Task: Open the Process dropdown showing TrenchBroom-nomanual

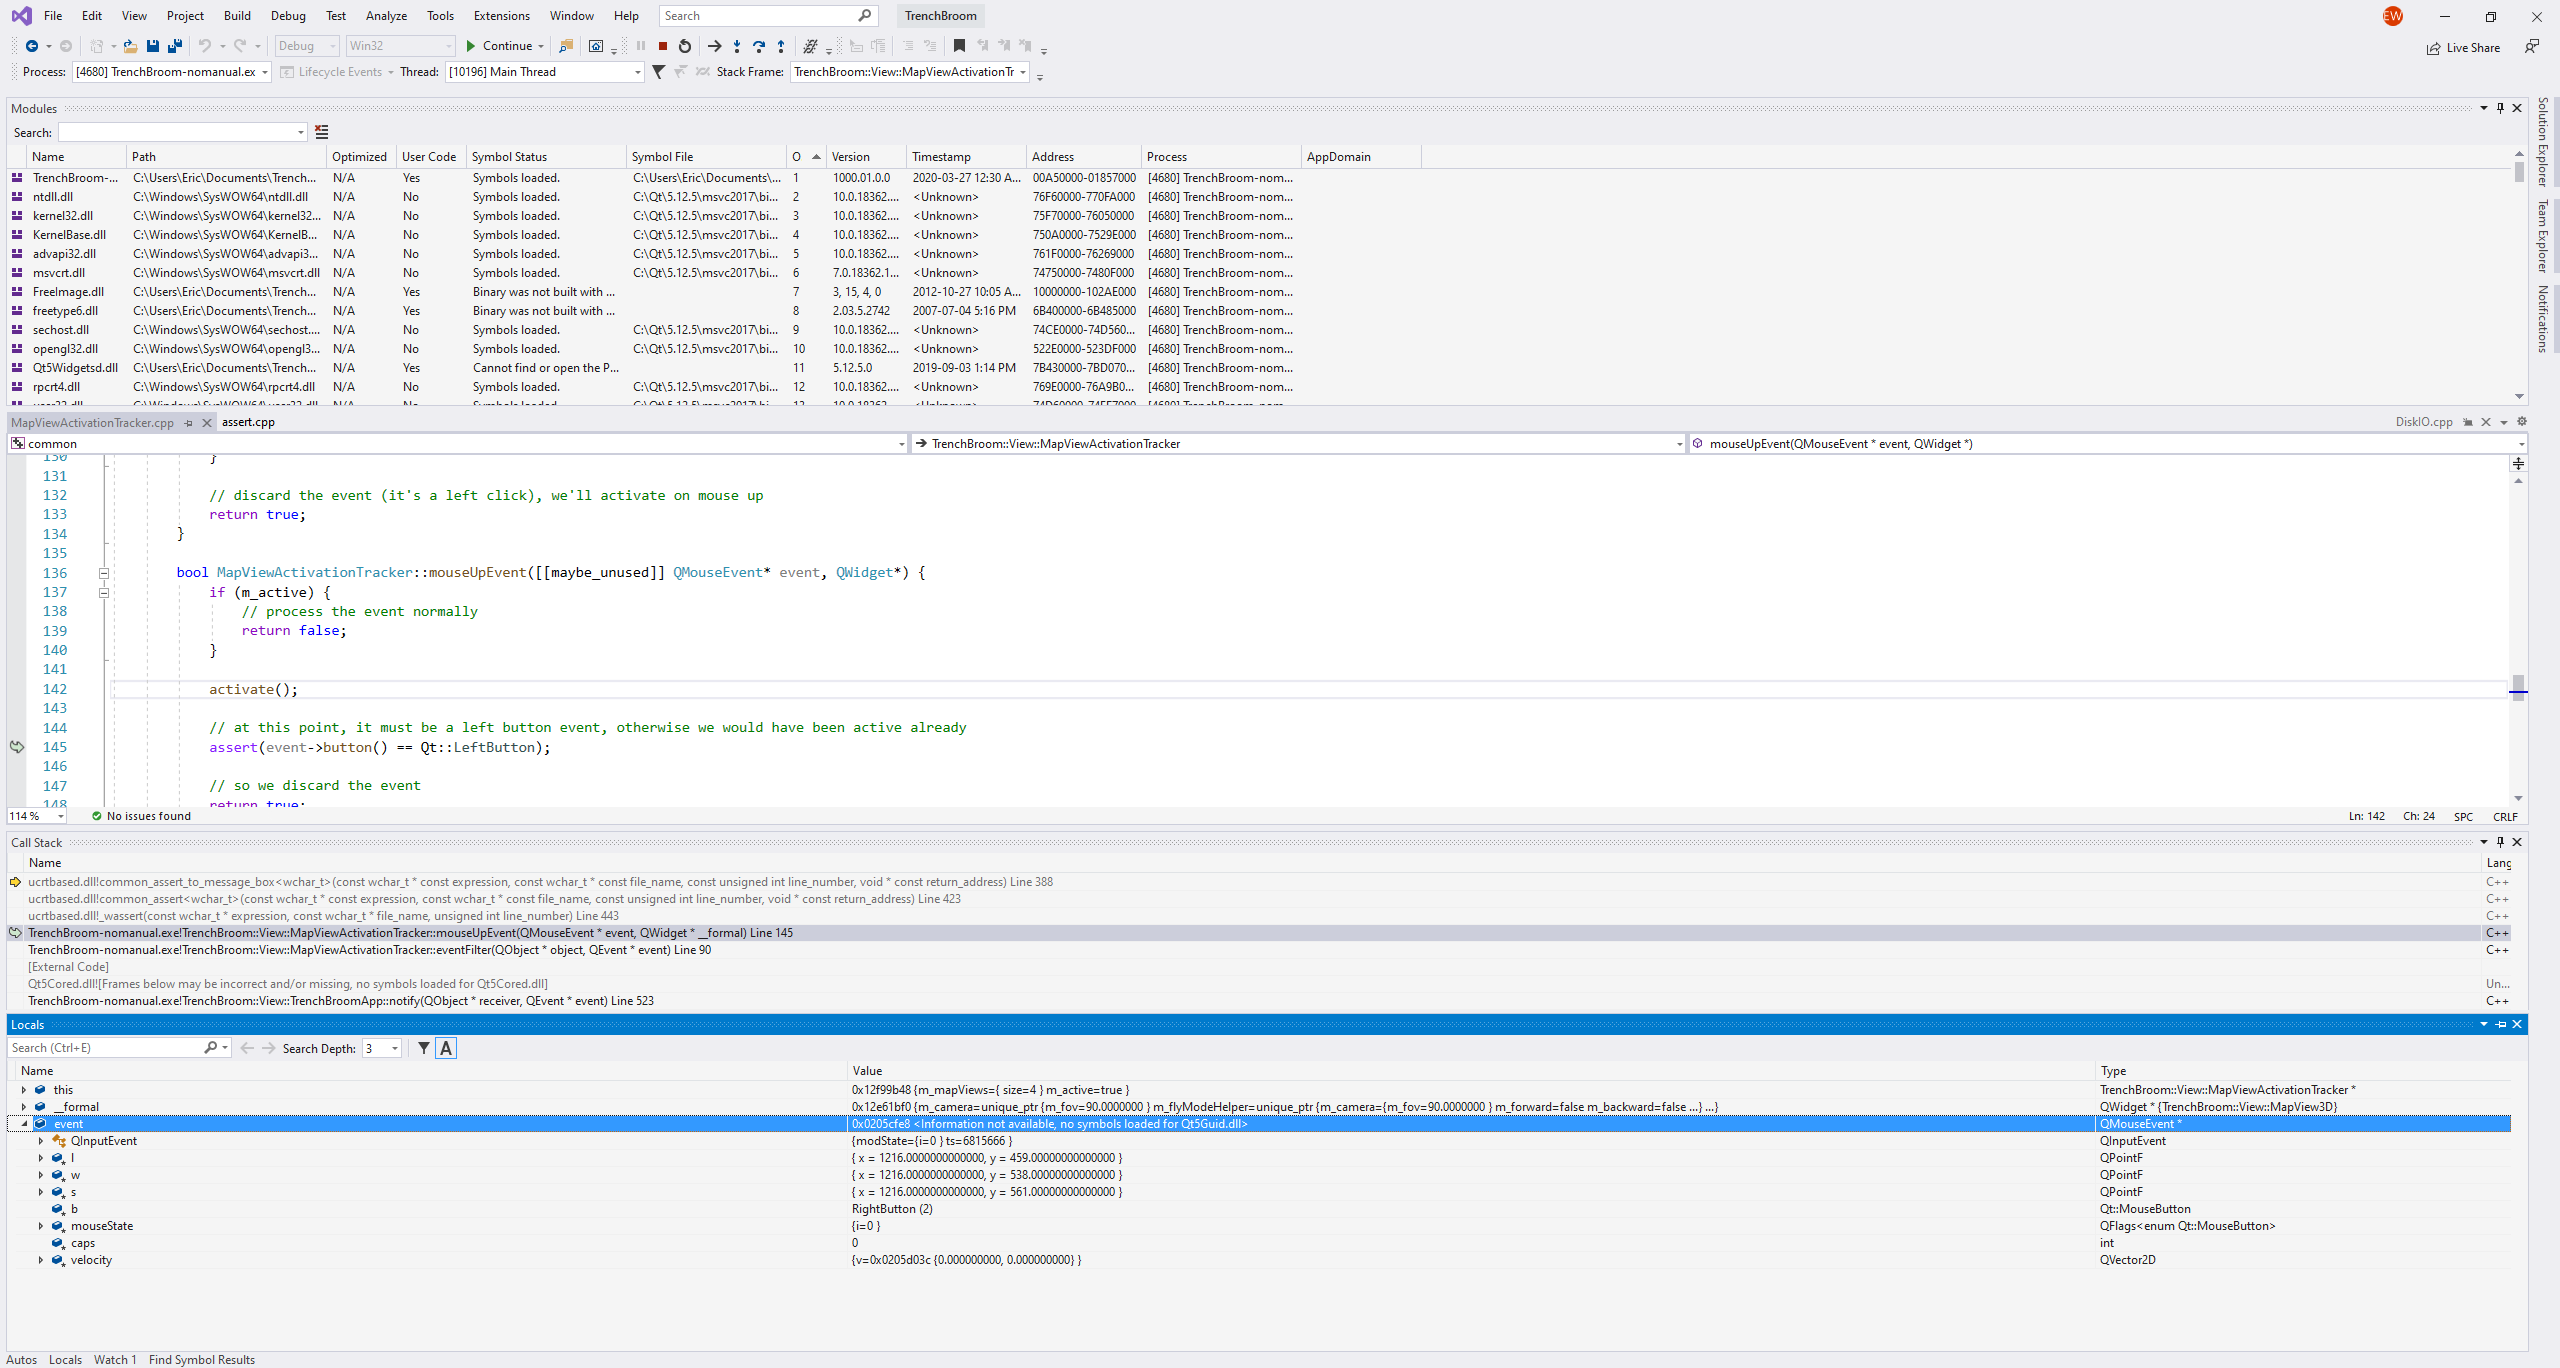Action: tap(172, 72)
